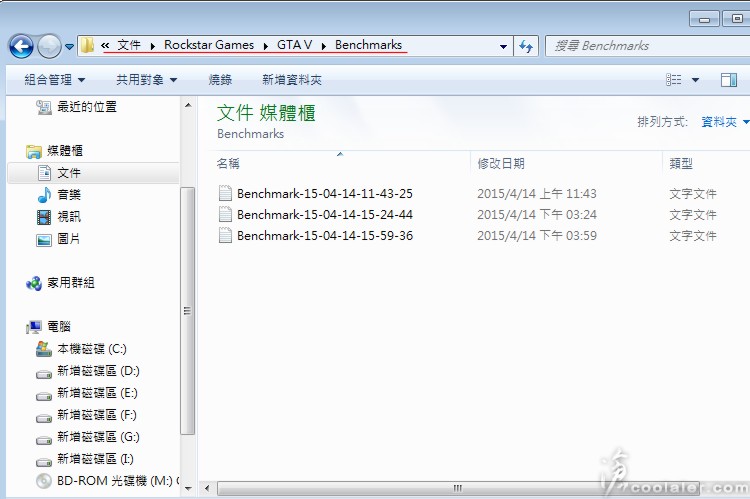Refresh the Benchmarks folder view
The width and height of the screenshot is (750, 499).
pos(526,46)
